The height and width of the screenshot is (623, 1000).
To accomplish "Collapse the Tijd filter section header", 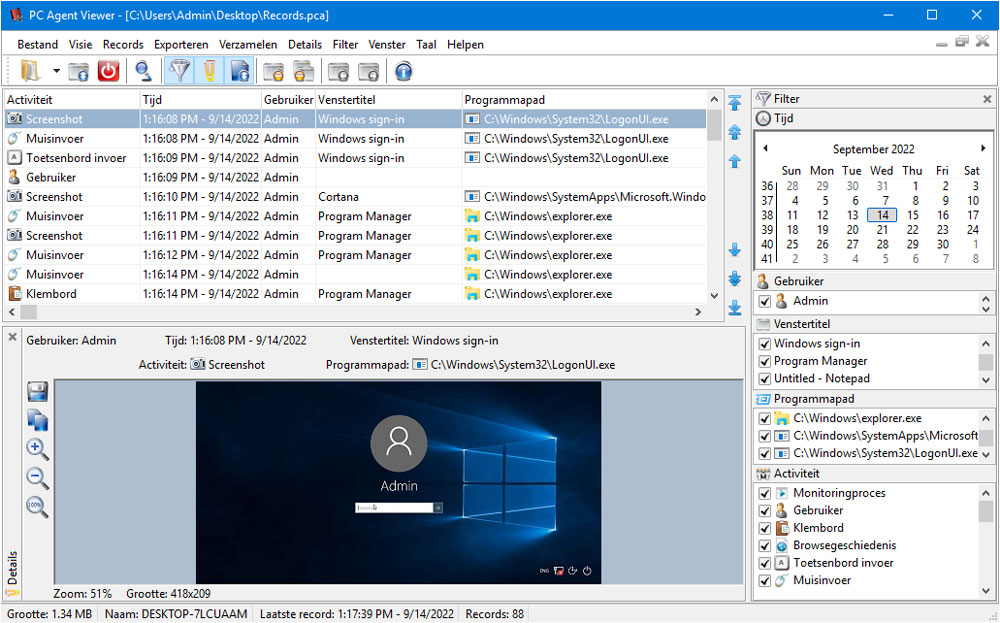I will click(x=874, y=119).
